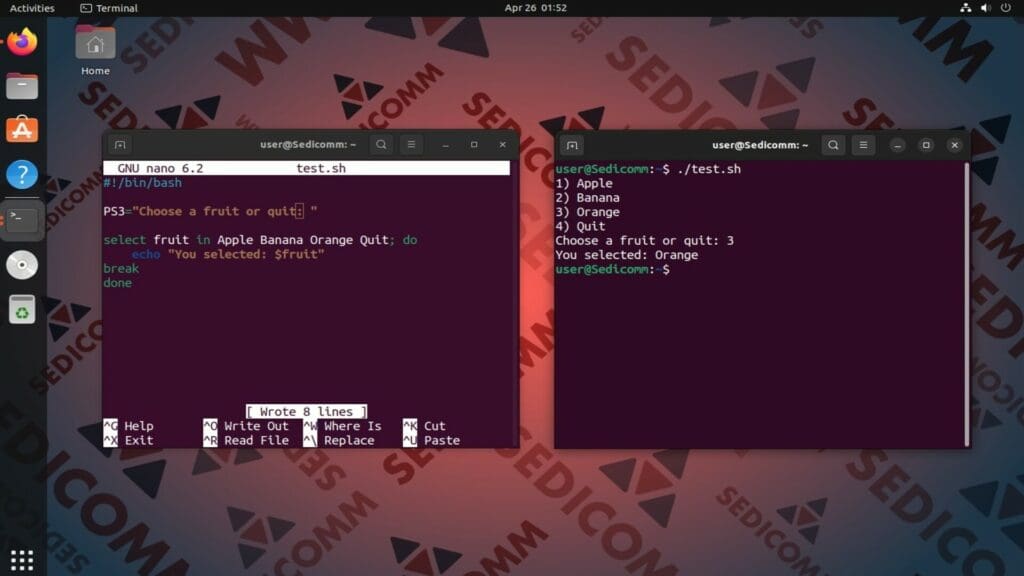Click the '#!/bin/bash' line in nano
The width and height of the screenshot is (1024, 576).
click(x=142, y=183)
